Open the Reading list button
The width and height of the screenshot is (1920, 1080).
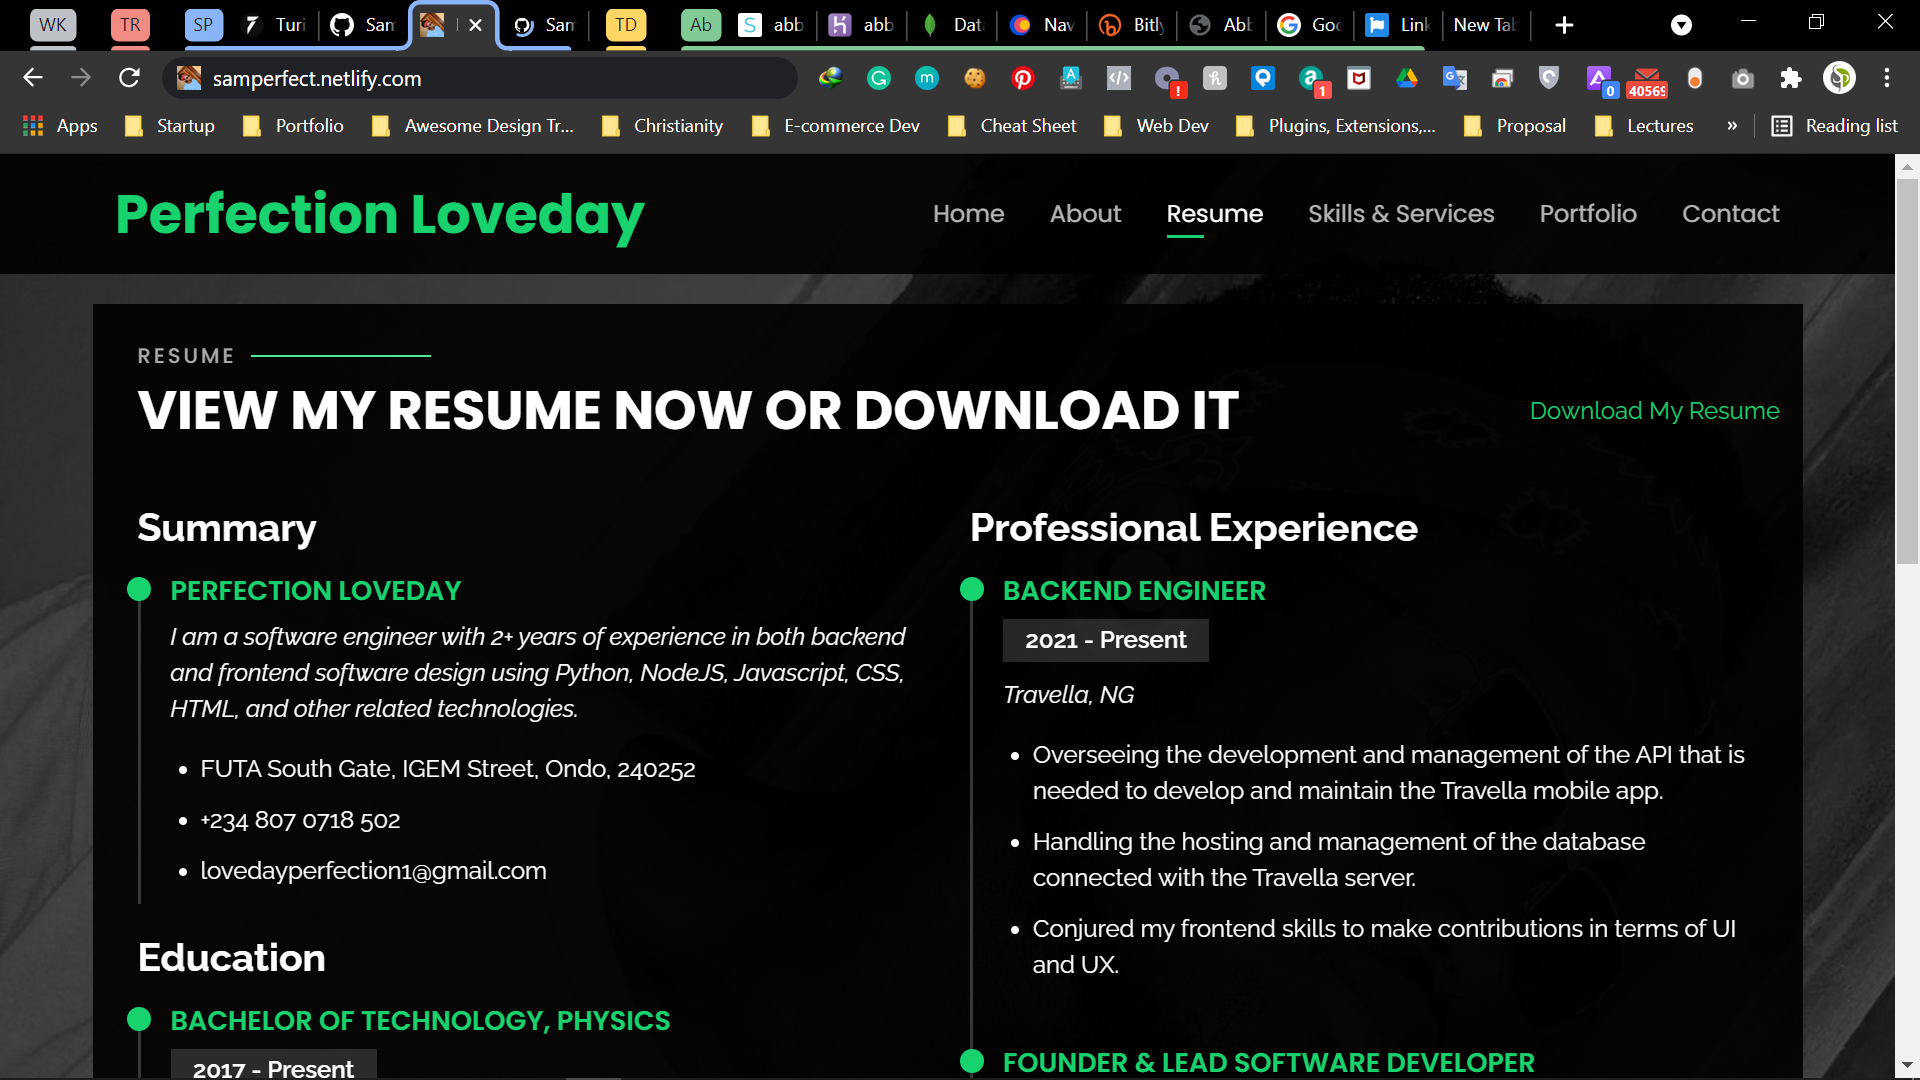(1835, 126)
